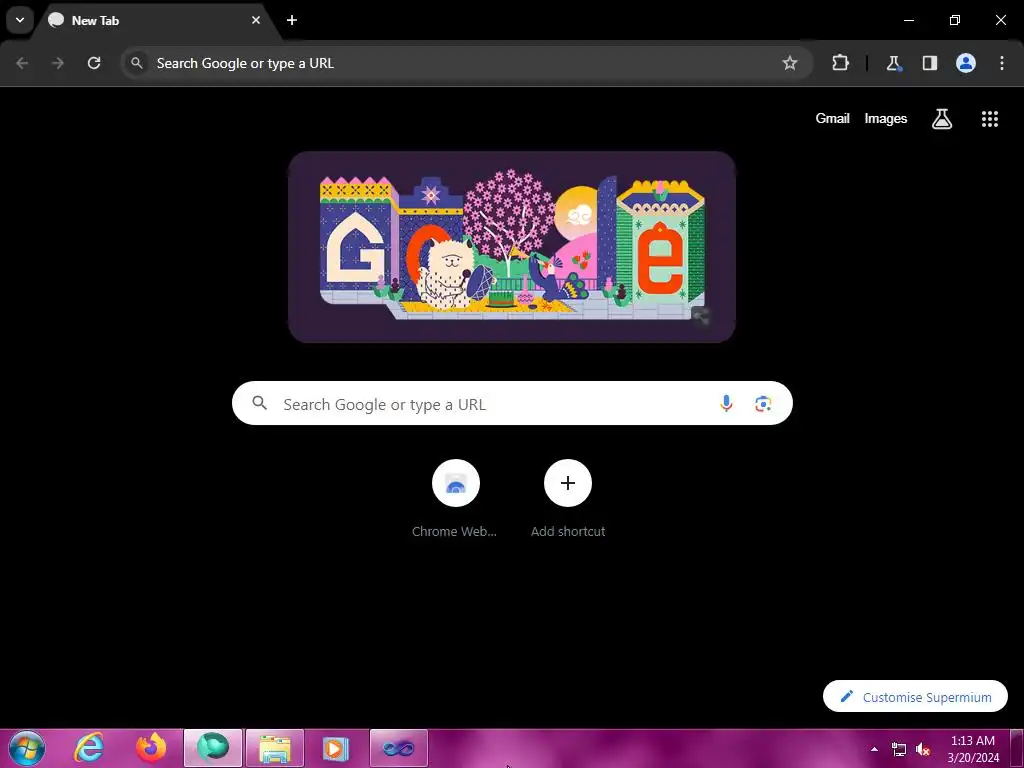The width and height of the screenshot is (1024, 768).
Task: Open Windows Explorer from the taskbar
Action: [275, 748]
